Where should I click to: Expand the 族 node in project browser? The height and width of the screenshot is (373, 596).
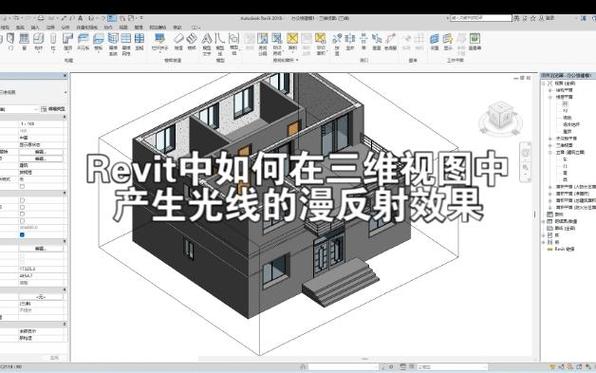tap(544, 235)
